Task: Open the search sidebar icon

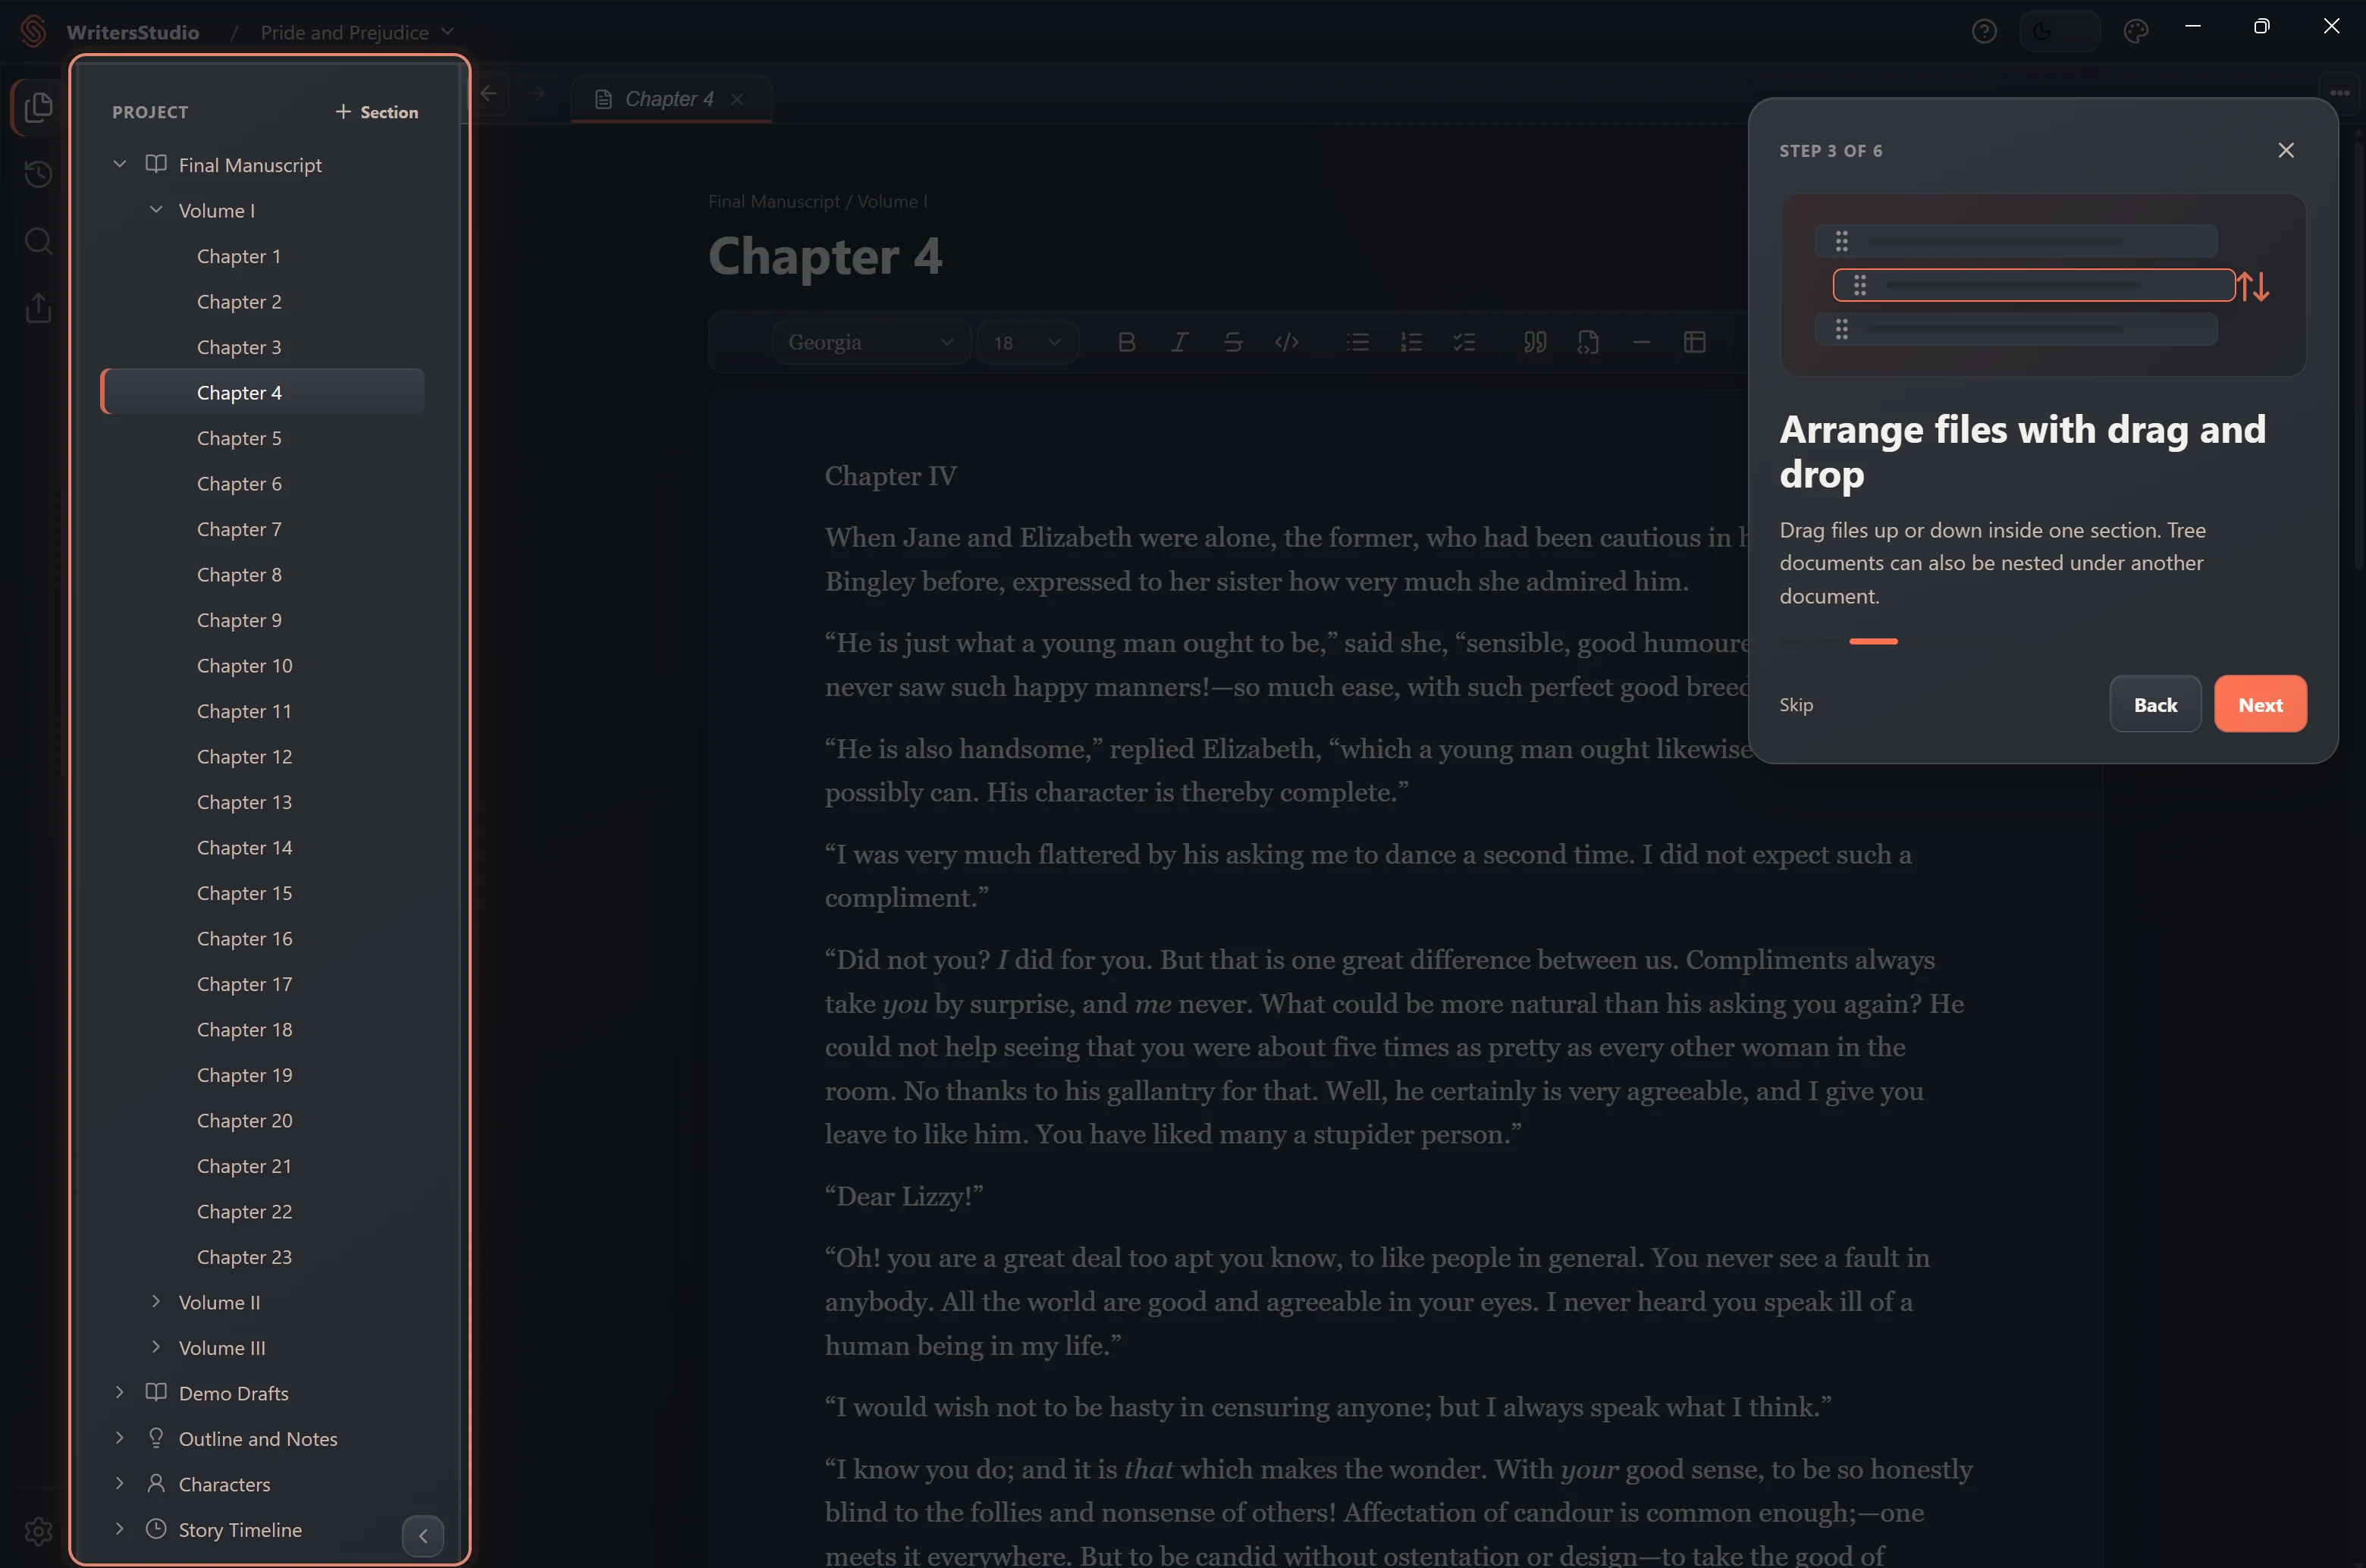Action: pyautogui.click(x=38, y=241)
